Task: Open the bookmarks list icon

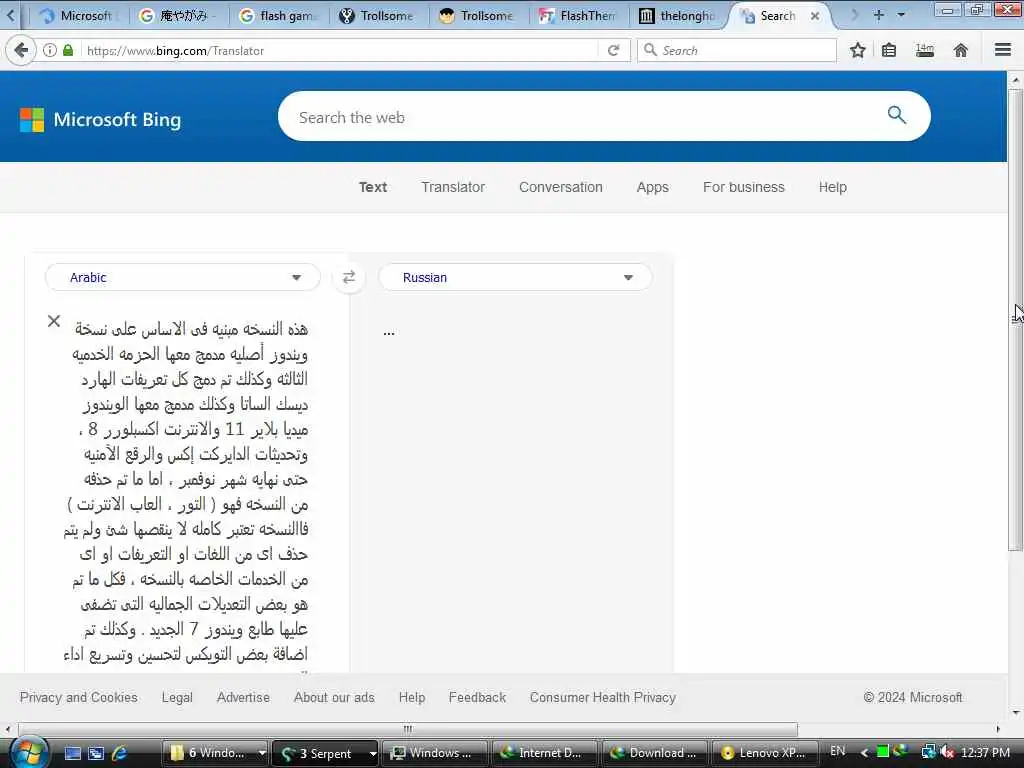Action: click(889, 50)
